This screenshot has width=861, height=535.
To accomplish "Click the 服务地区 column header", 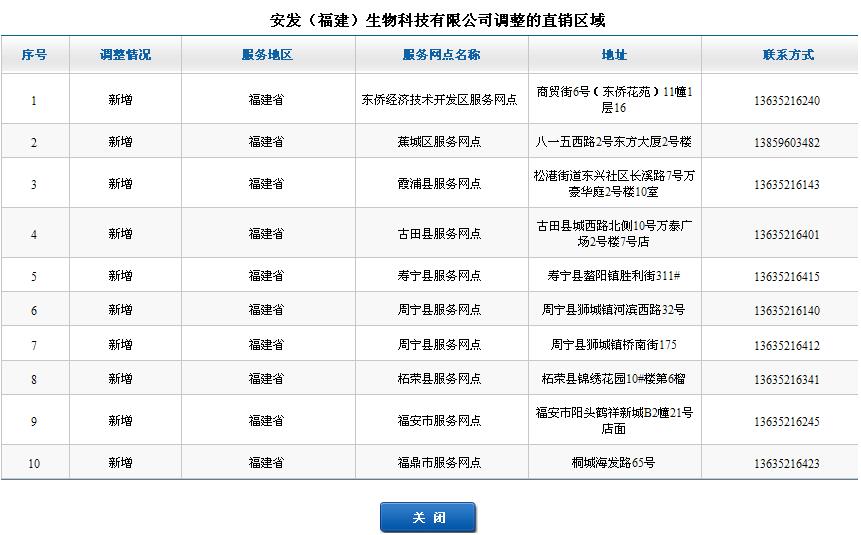I will coord(267,55).
